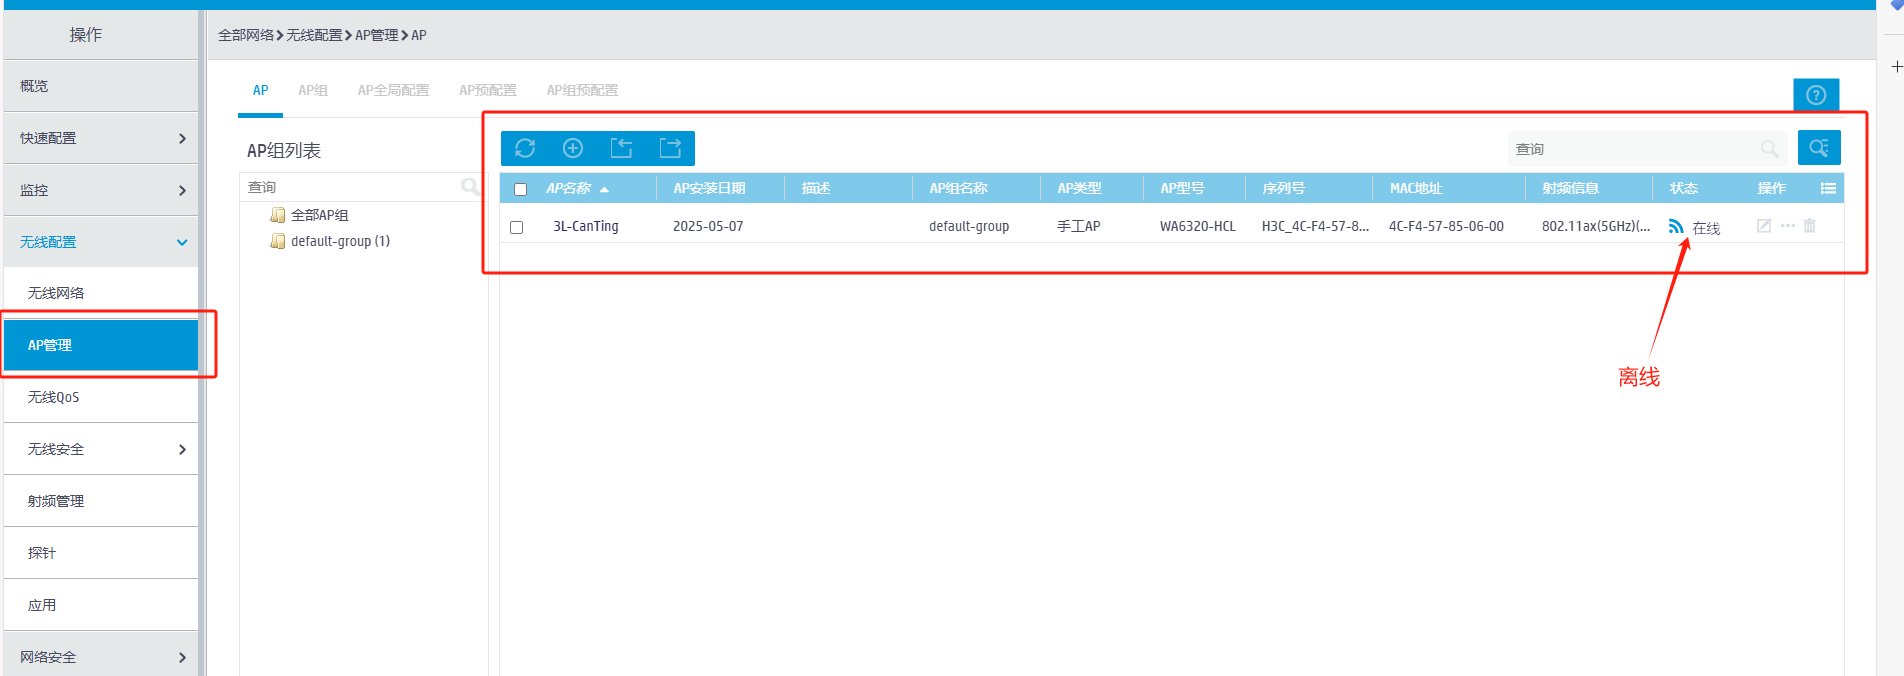1904x676 pixels.
Task: Click the AP组名称 column header
Action: [958, 188]
